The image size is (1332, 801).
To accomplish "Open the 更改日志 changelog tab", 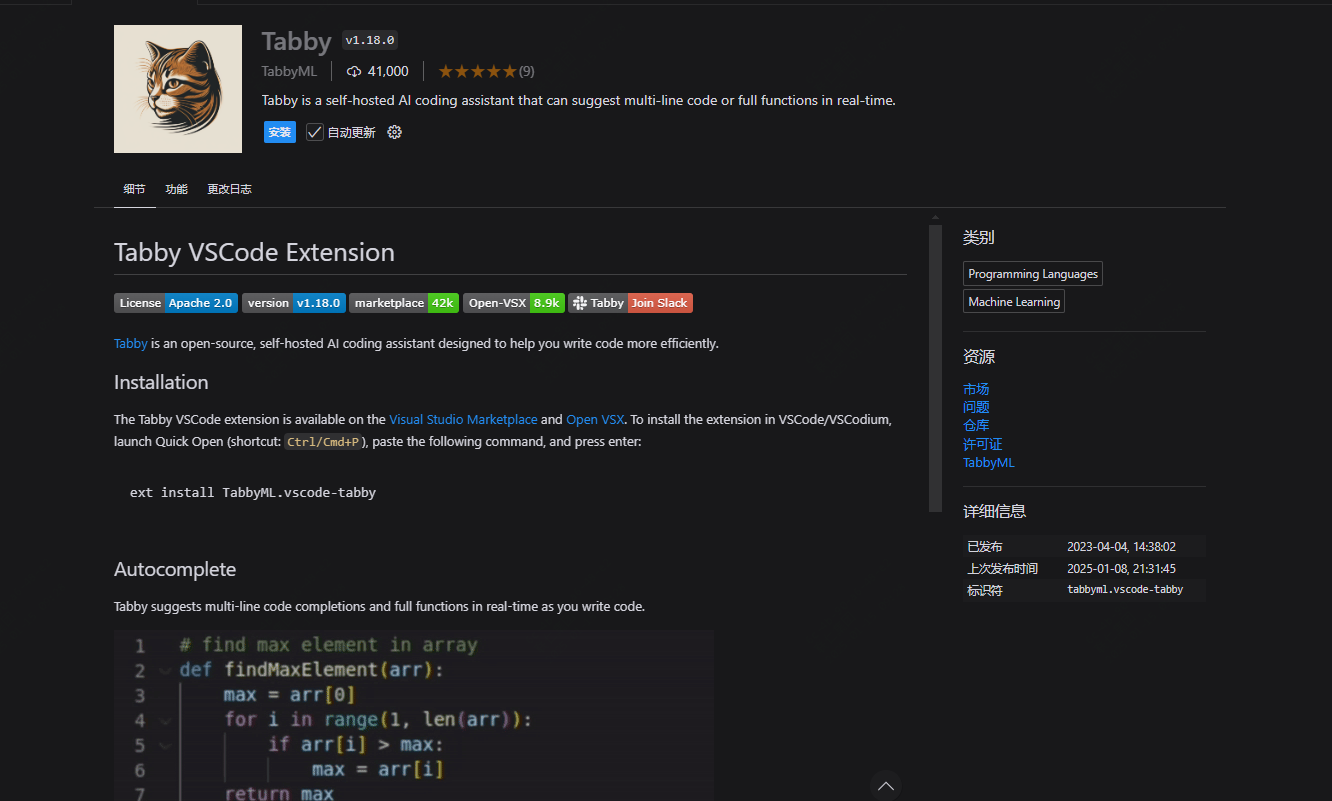I will tap(229, 189).
